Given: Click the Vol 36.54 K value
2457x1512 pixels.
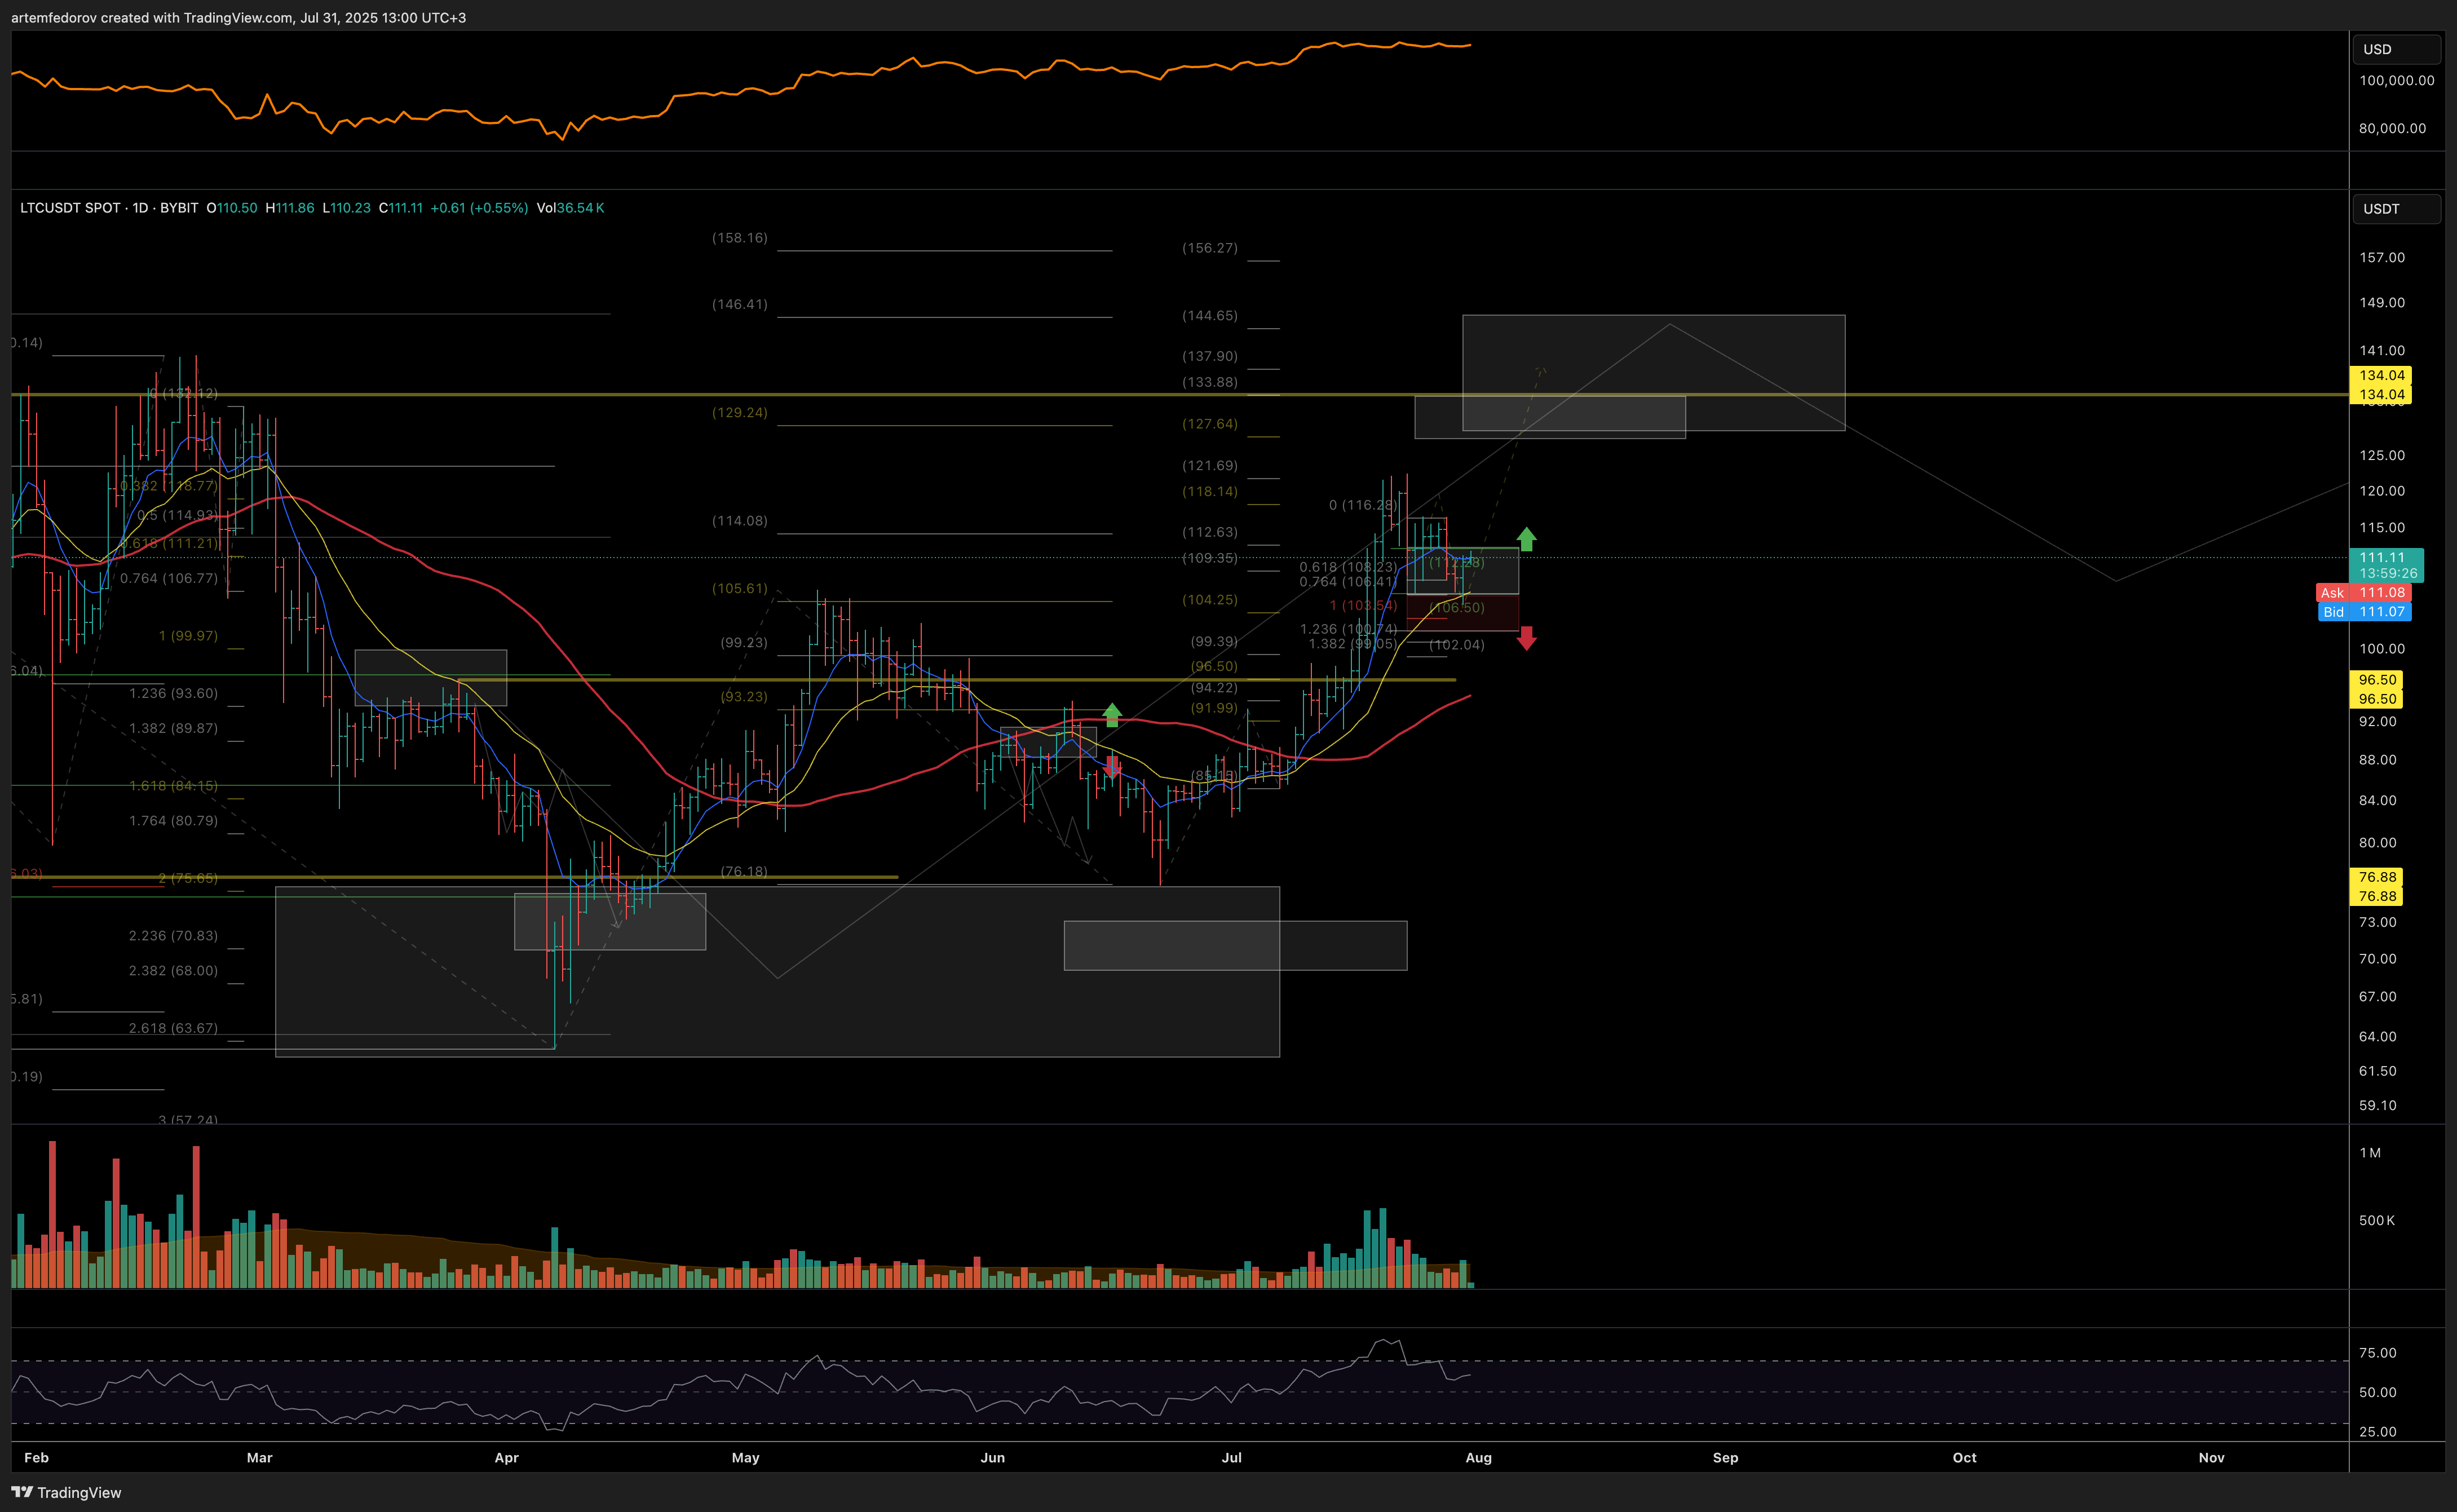Looking at the screenshot, I should coord(570,208).
